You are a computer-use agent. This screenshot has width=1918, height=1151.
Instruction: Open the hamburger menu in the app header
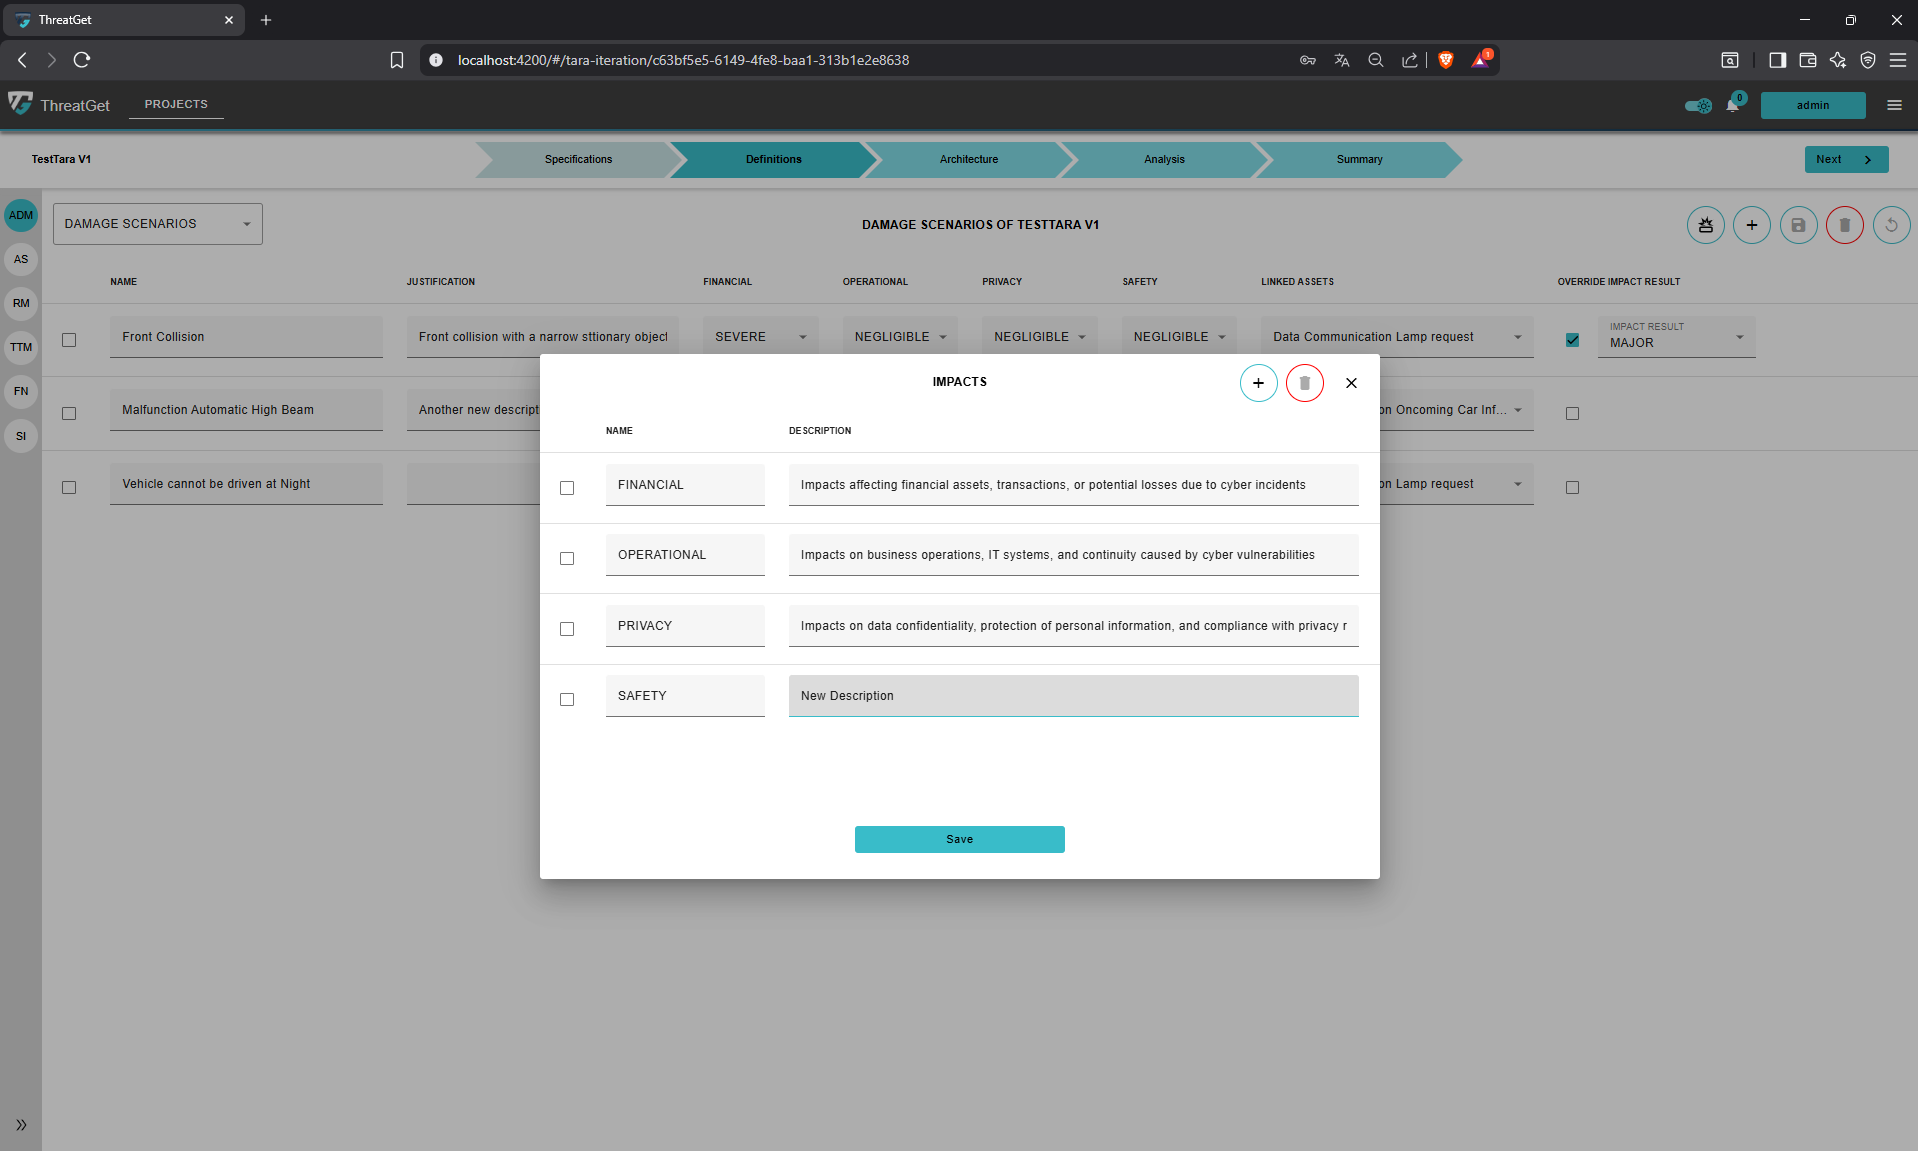pos(1894,105)
